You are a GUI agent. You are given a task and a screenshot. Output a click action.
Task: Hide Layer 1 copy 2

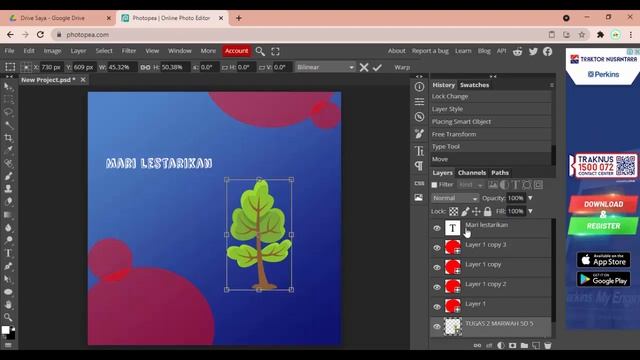(437, 287)
